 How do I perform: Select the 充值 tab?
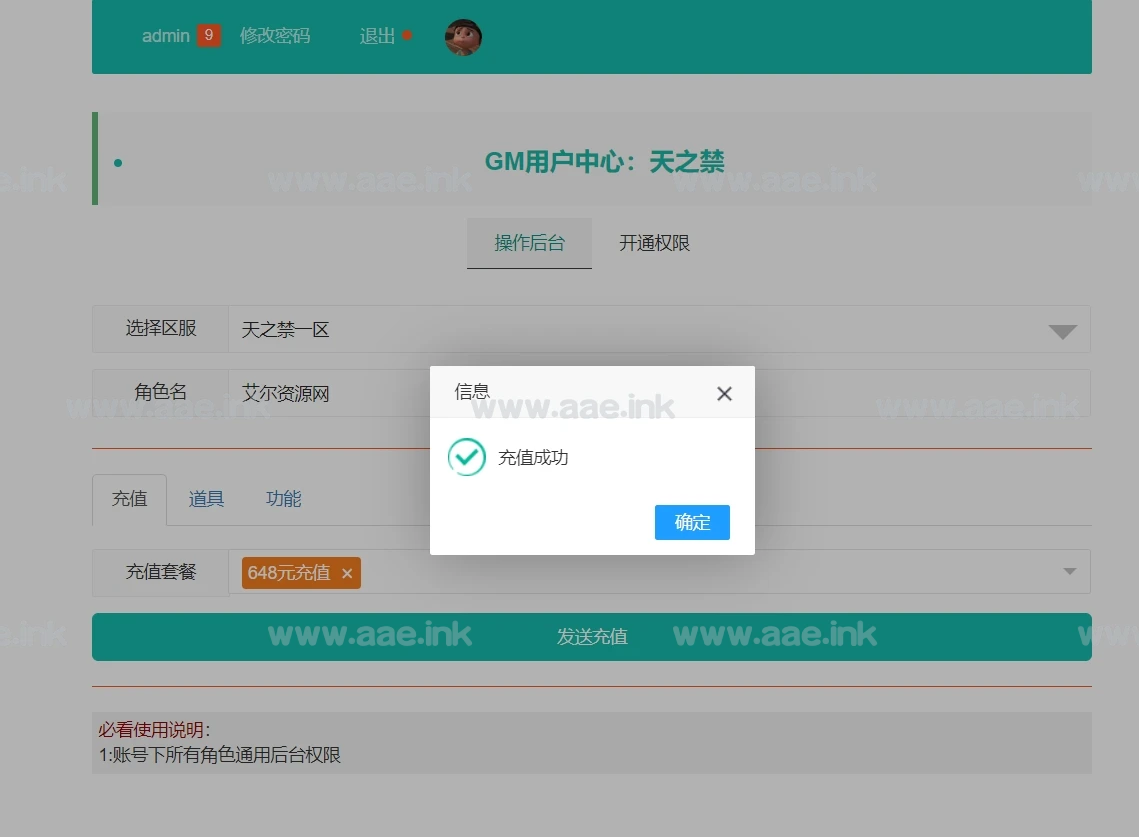(x=129, y=499)
